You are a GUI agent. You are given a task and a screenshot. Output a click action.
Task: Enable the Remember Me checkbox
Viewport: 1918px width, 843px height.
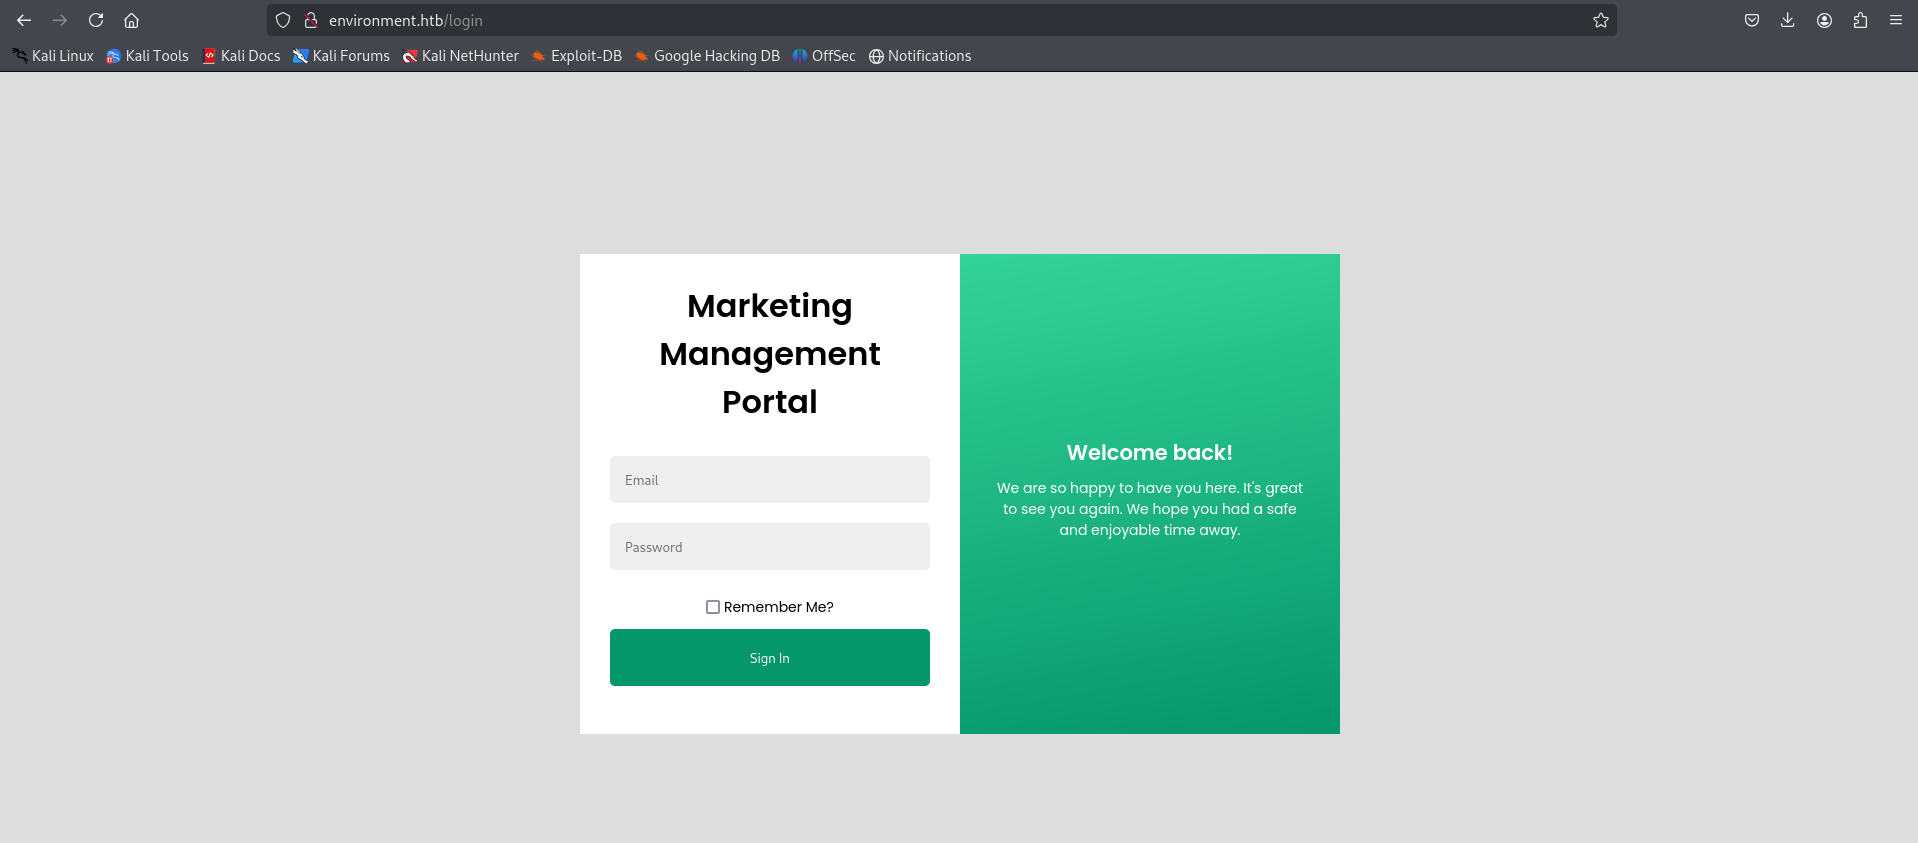coord(713,607)
